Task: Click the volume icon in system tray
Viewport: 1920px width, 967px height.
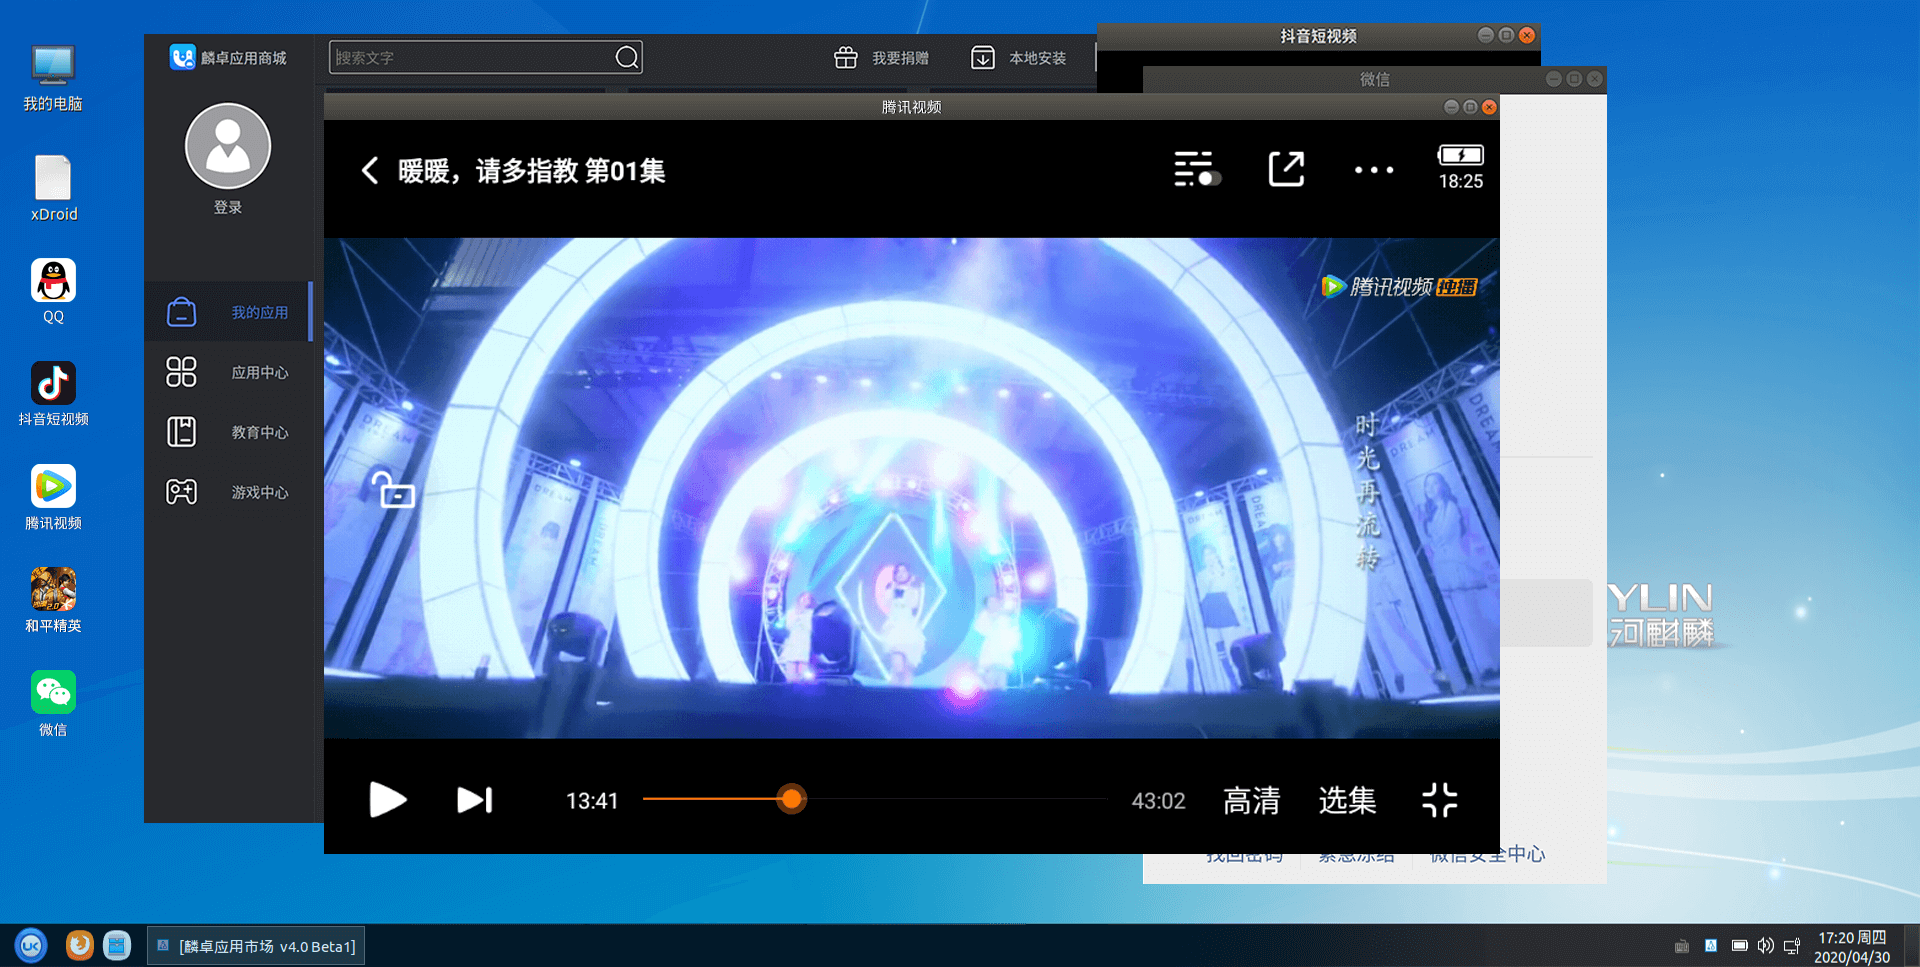Action: [x=1766, y=946]
